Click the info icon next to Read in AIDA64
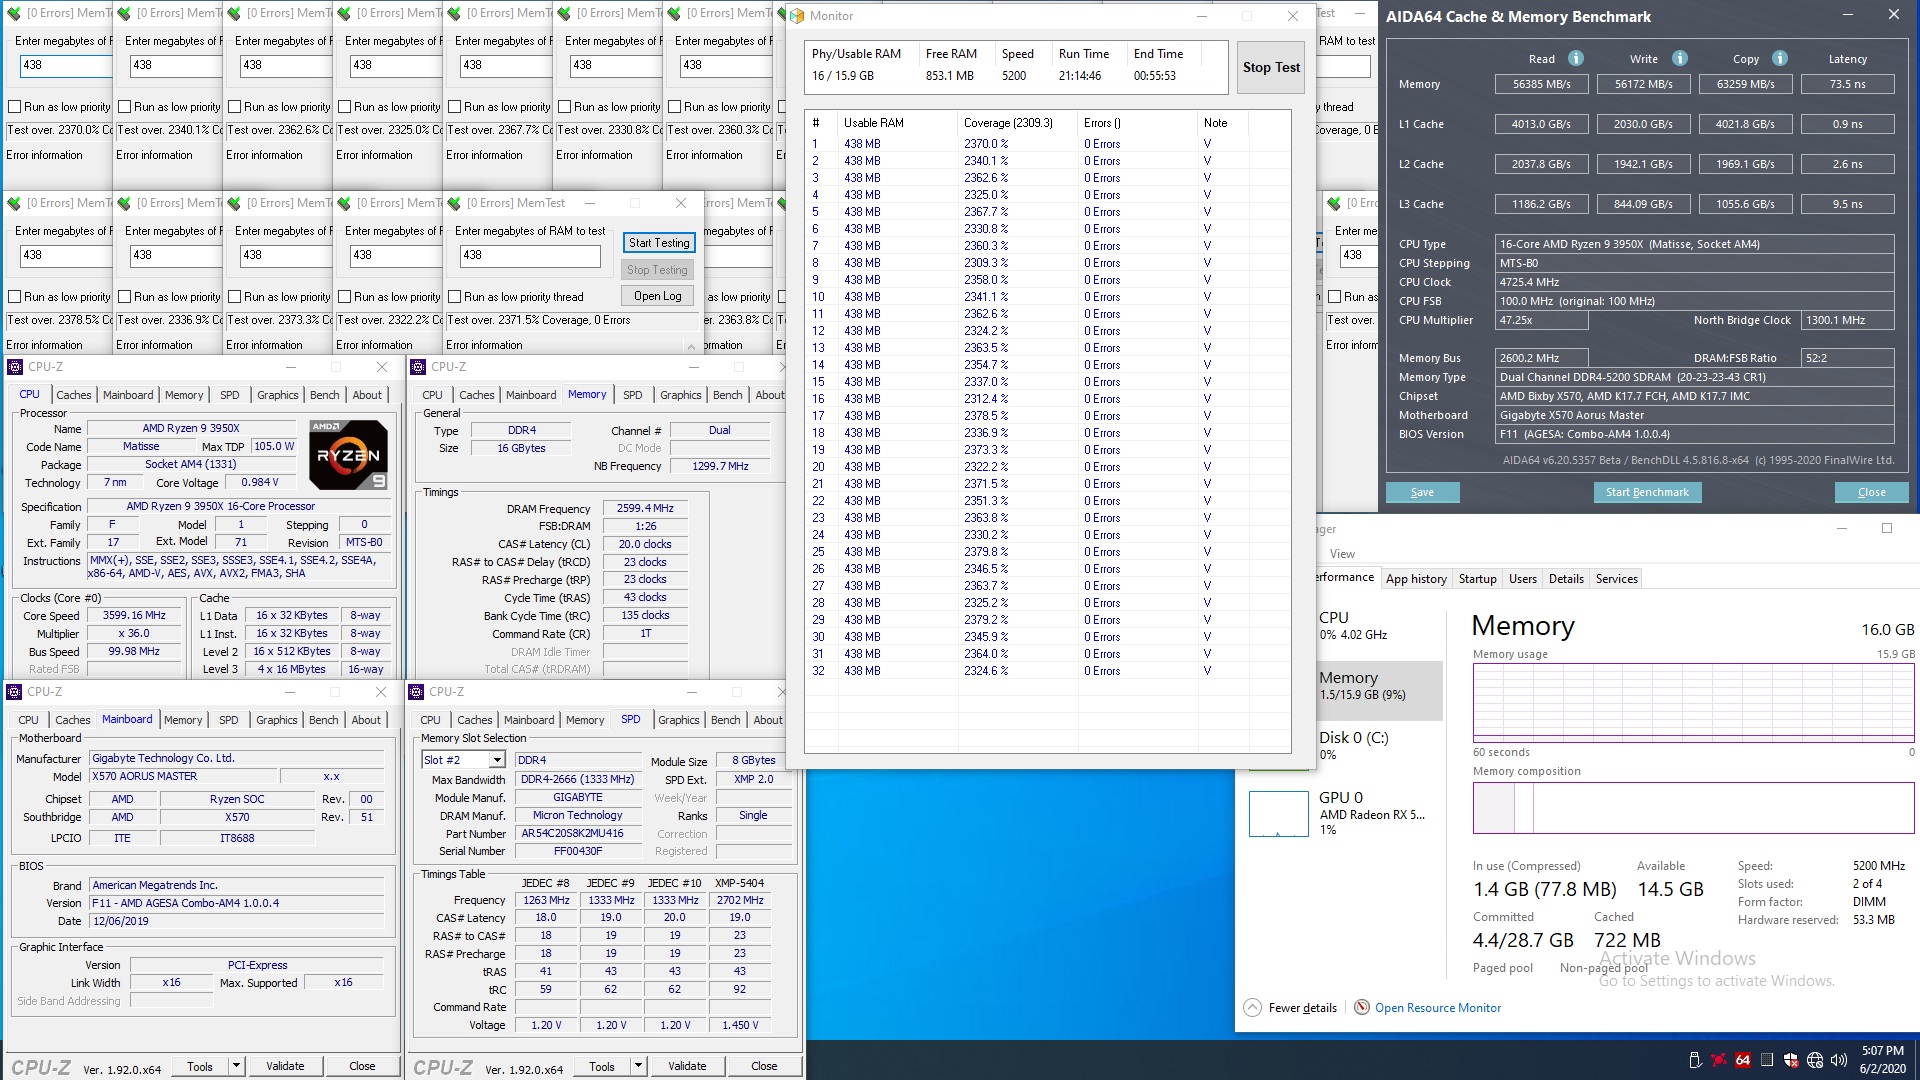Image resolution: width=1920 pixels, height=1080 pixels. point(1576,58)
